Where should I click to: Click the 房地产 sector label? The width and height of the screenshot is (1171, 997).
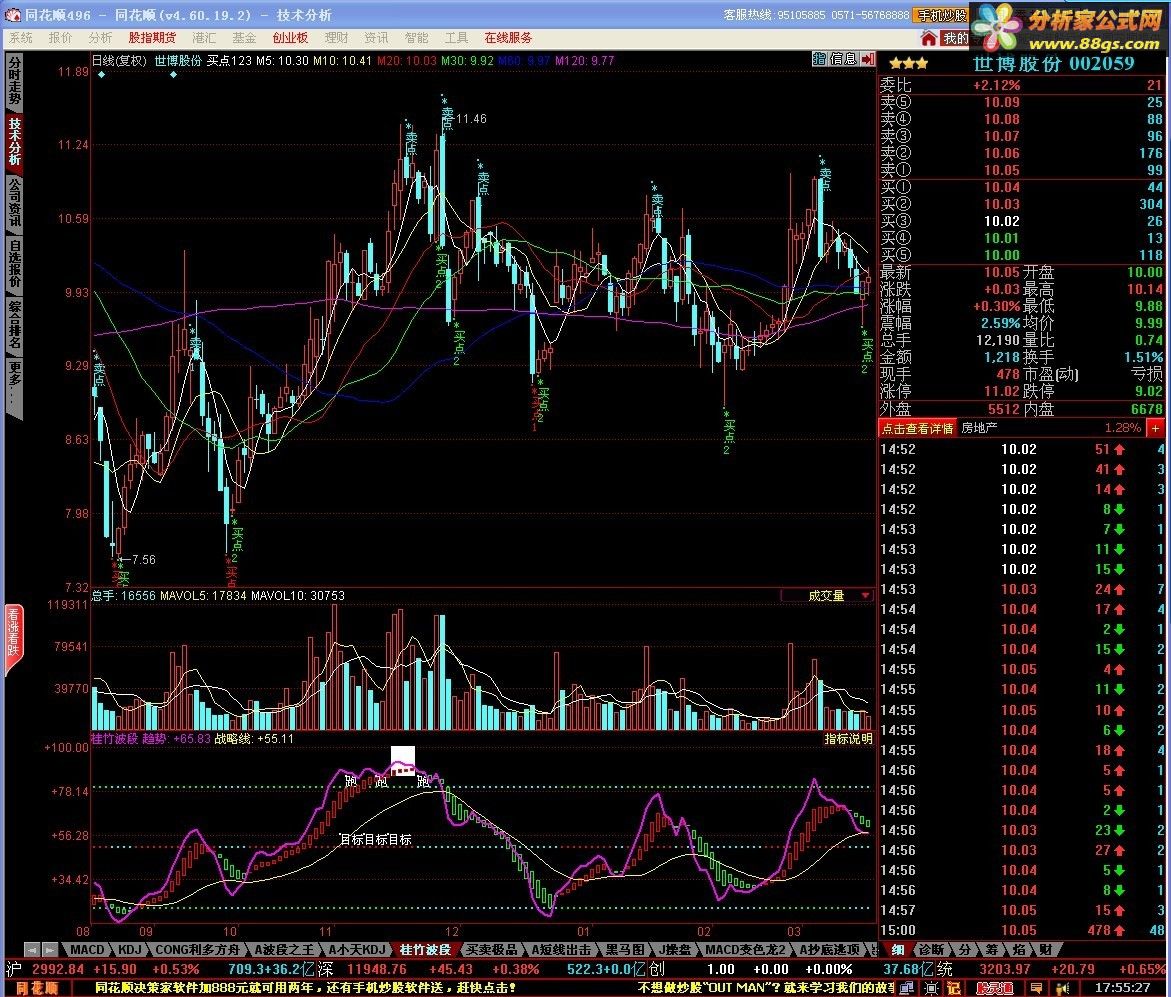tap(979, 428)
